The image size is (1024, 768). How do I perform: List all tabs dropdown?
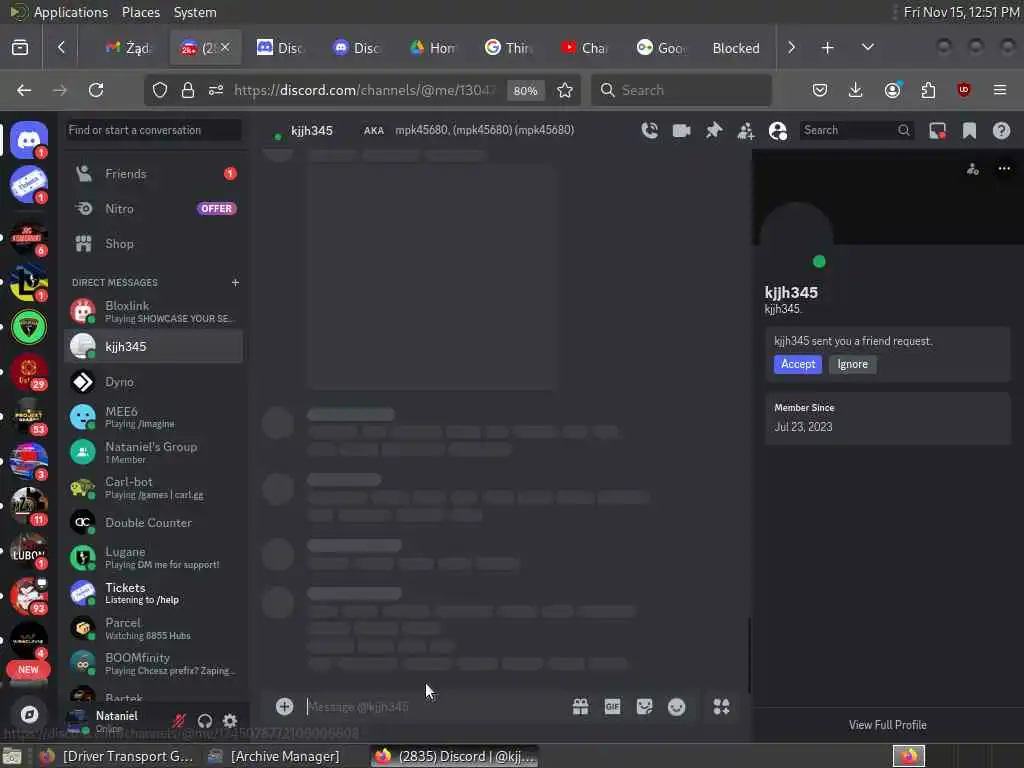(x=868, y=48)
